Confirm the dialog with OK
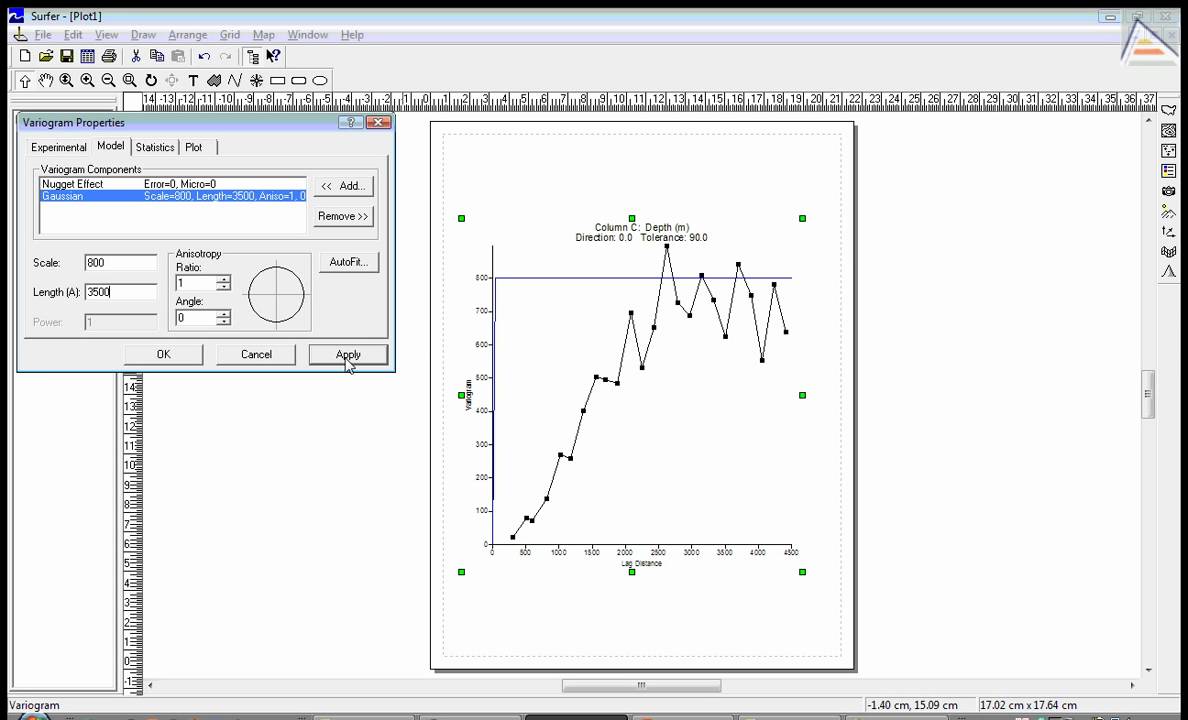This screenshot has height=720, width=1188. 164,355
